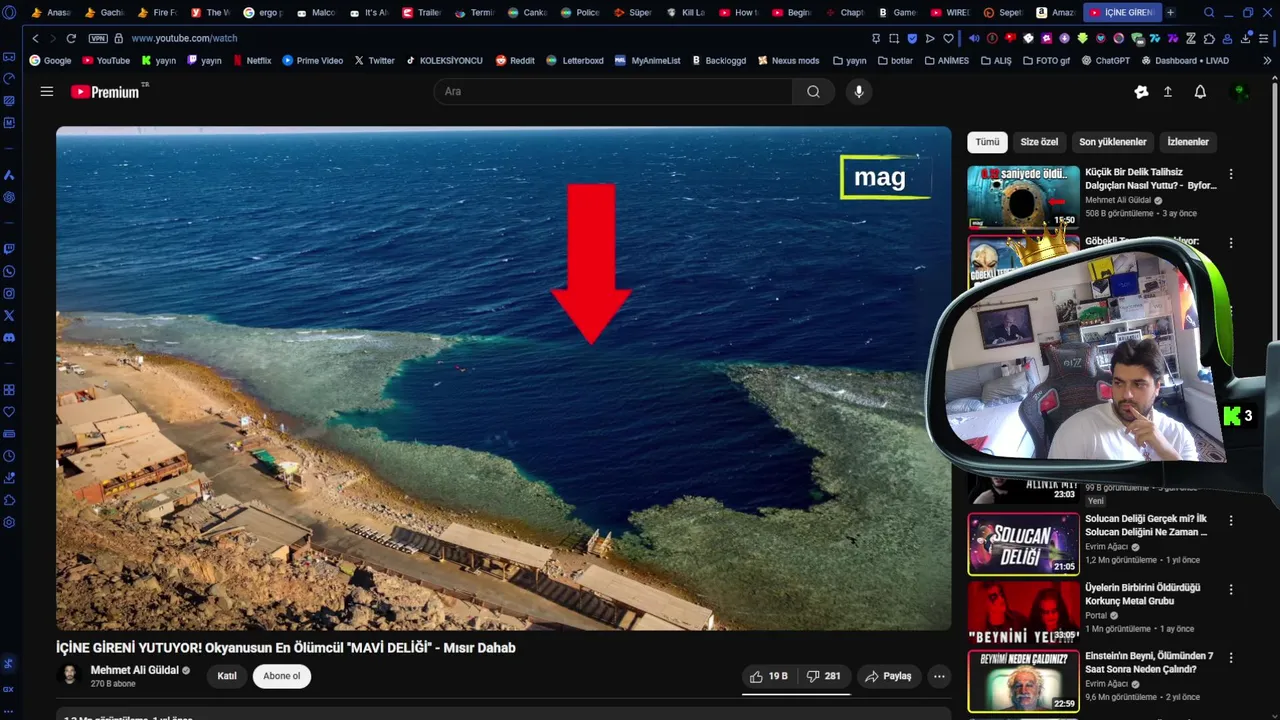Open browser history clock in sidebar
This screenshot has height=720, width=1280.
pos(9,455)
